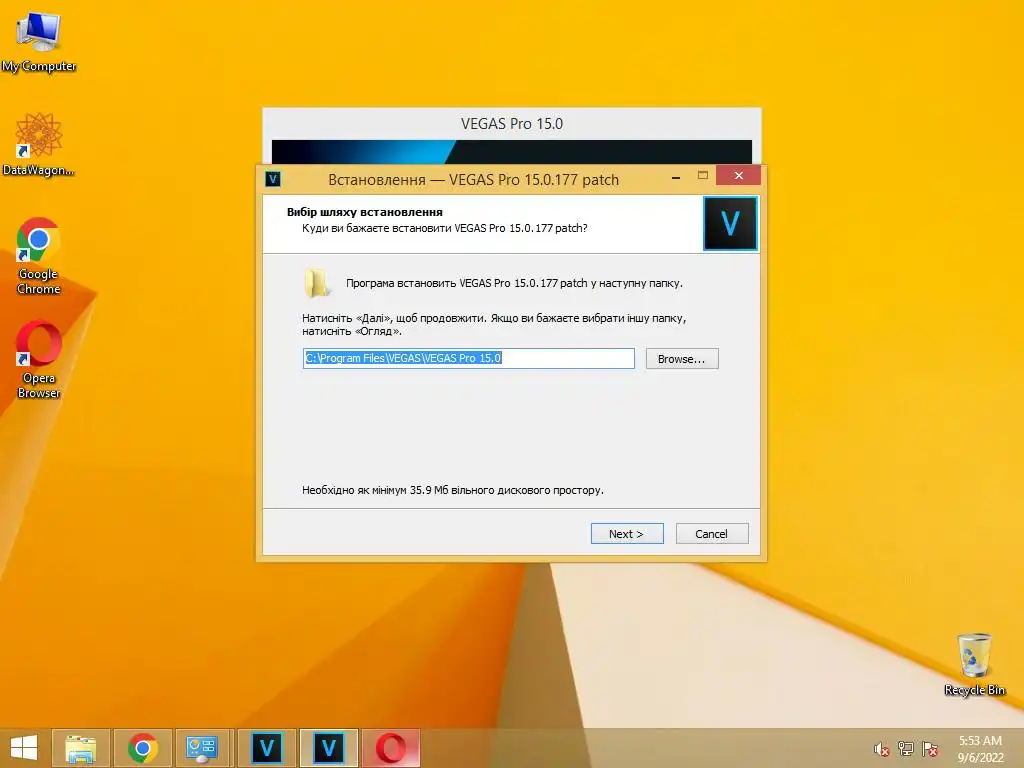The image size is (1024, 768).
Task: Cancel the VEGAS Pro patch installation
Action: tap(712, 534)
